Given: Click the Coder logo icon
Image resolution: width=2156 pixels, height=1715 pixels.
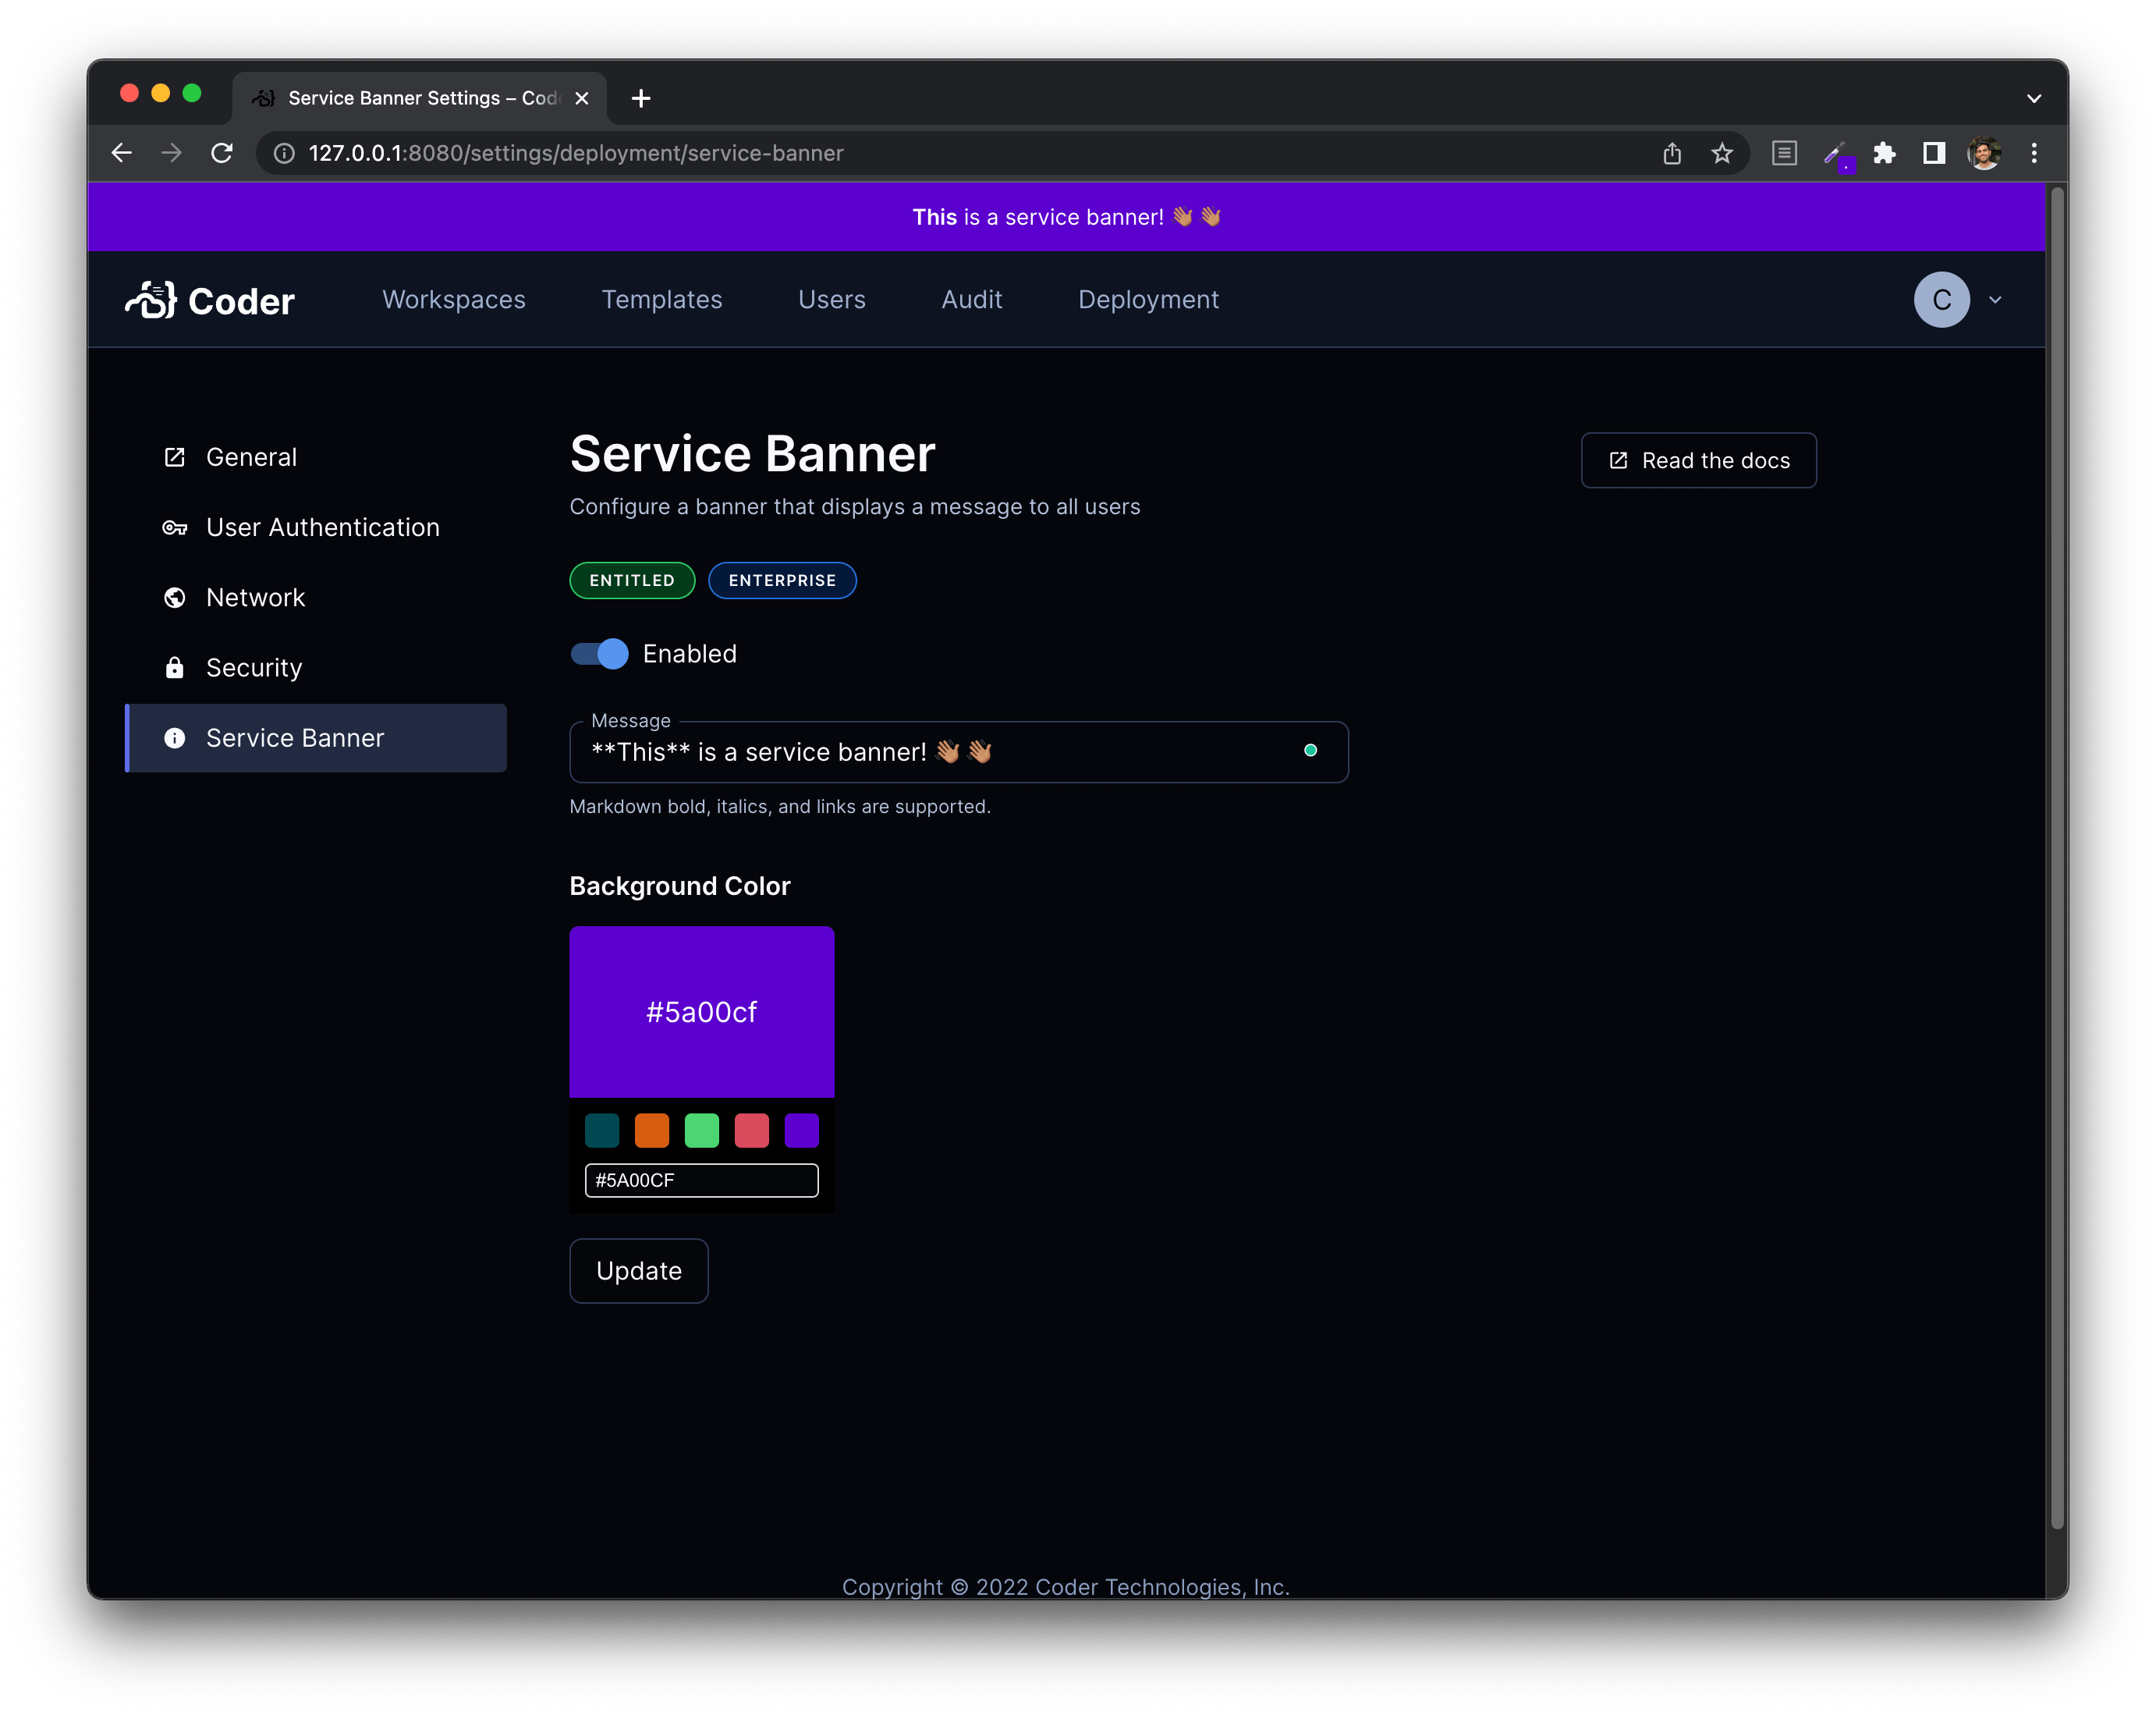Looking at the screenshot, I should (x=152, y=300).
